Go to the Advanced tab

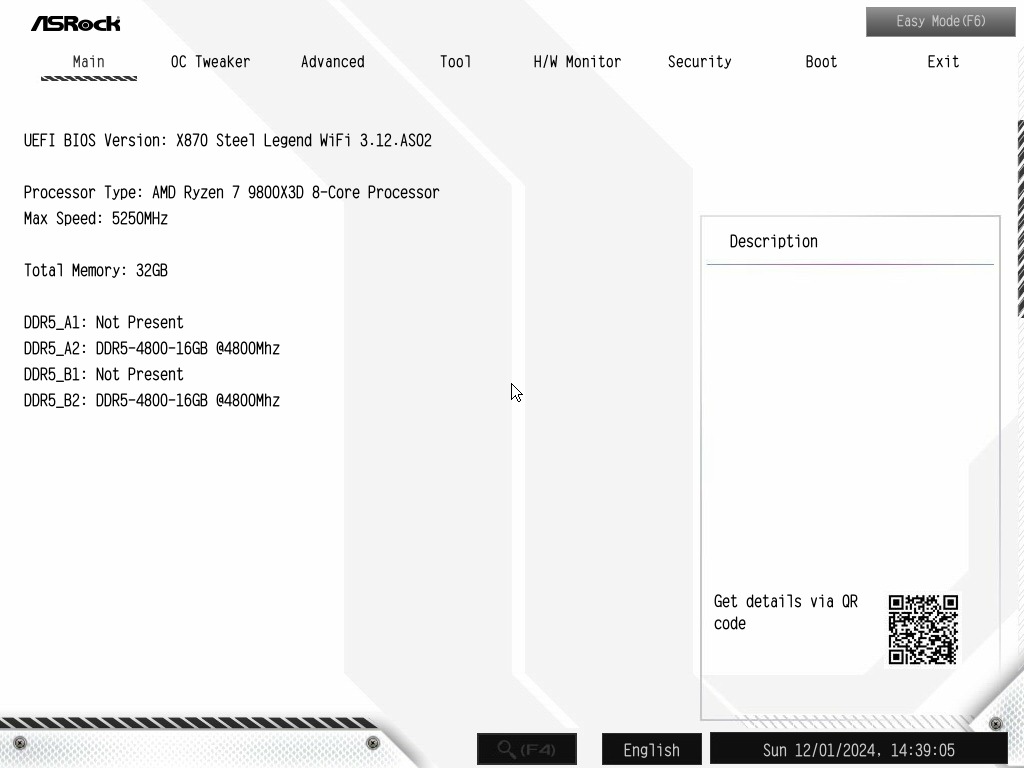332,62
